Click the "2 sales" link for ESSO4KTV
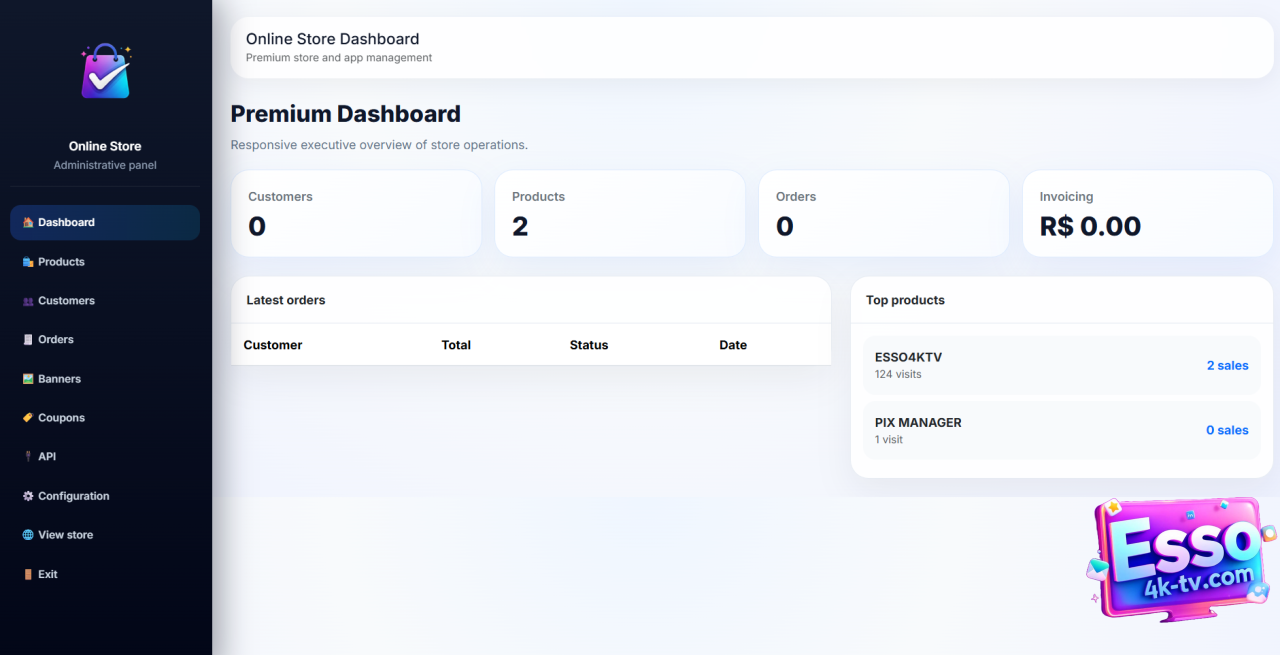 click(1227, 366)
